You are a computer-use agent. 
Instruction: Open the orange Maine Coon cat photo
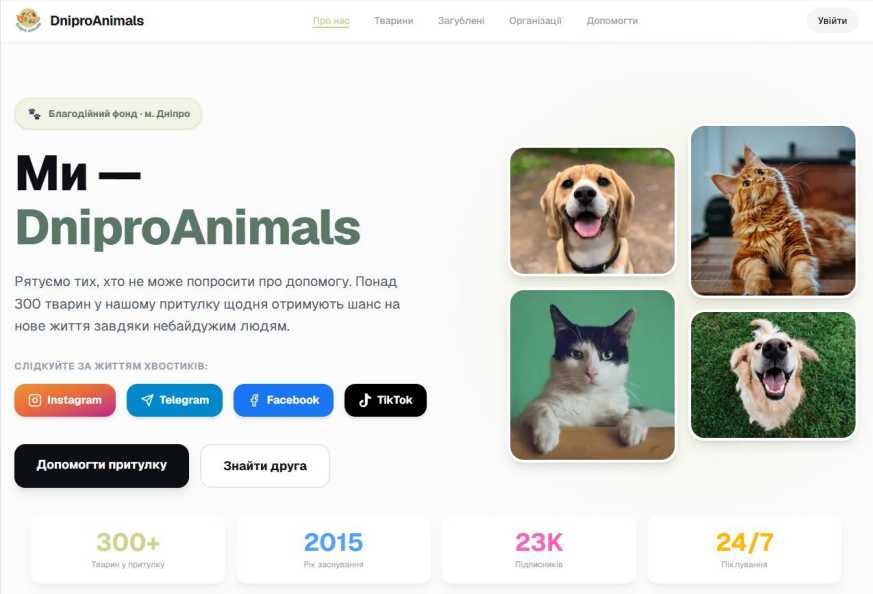click(x=773, y=210)
